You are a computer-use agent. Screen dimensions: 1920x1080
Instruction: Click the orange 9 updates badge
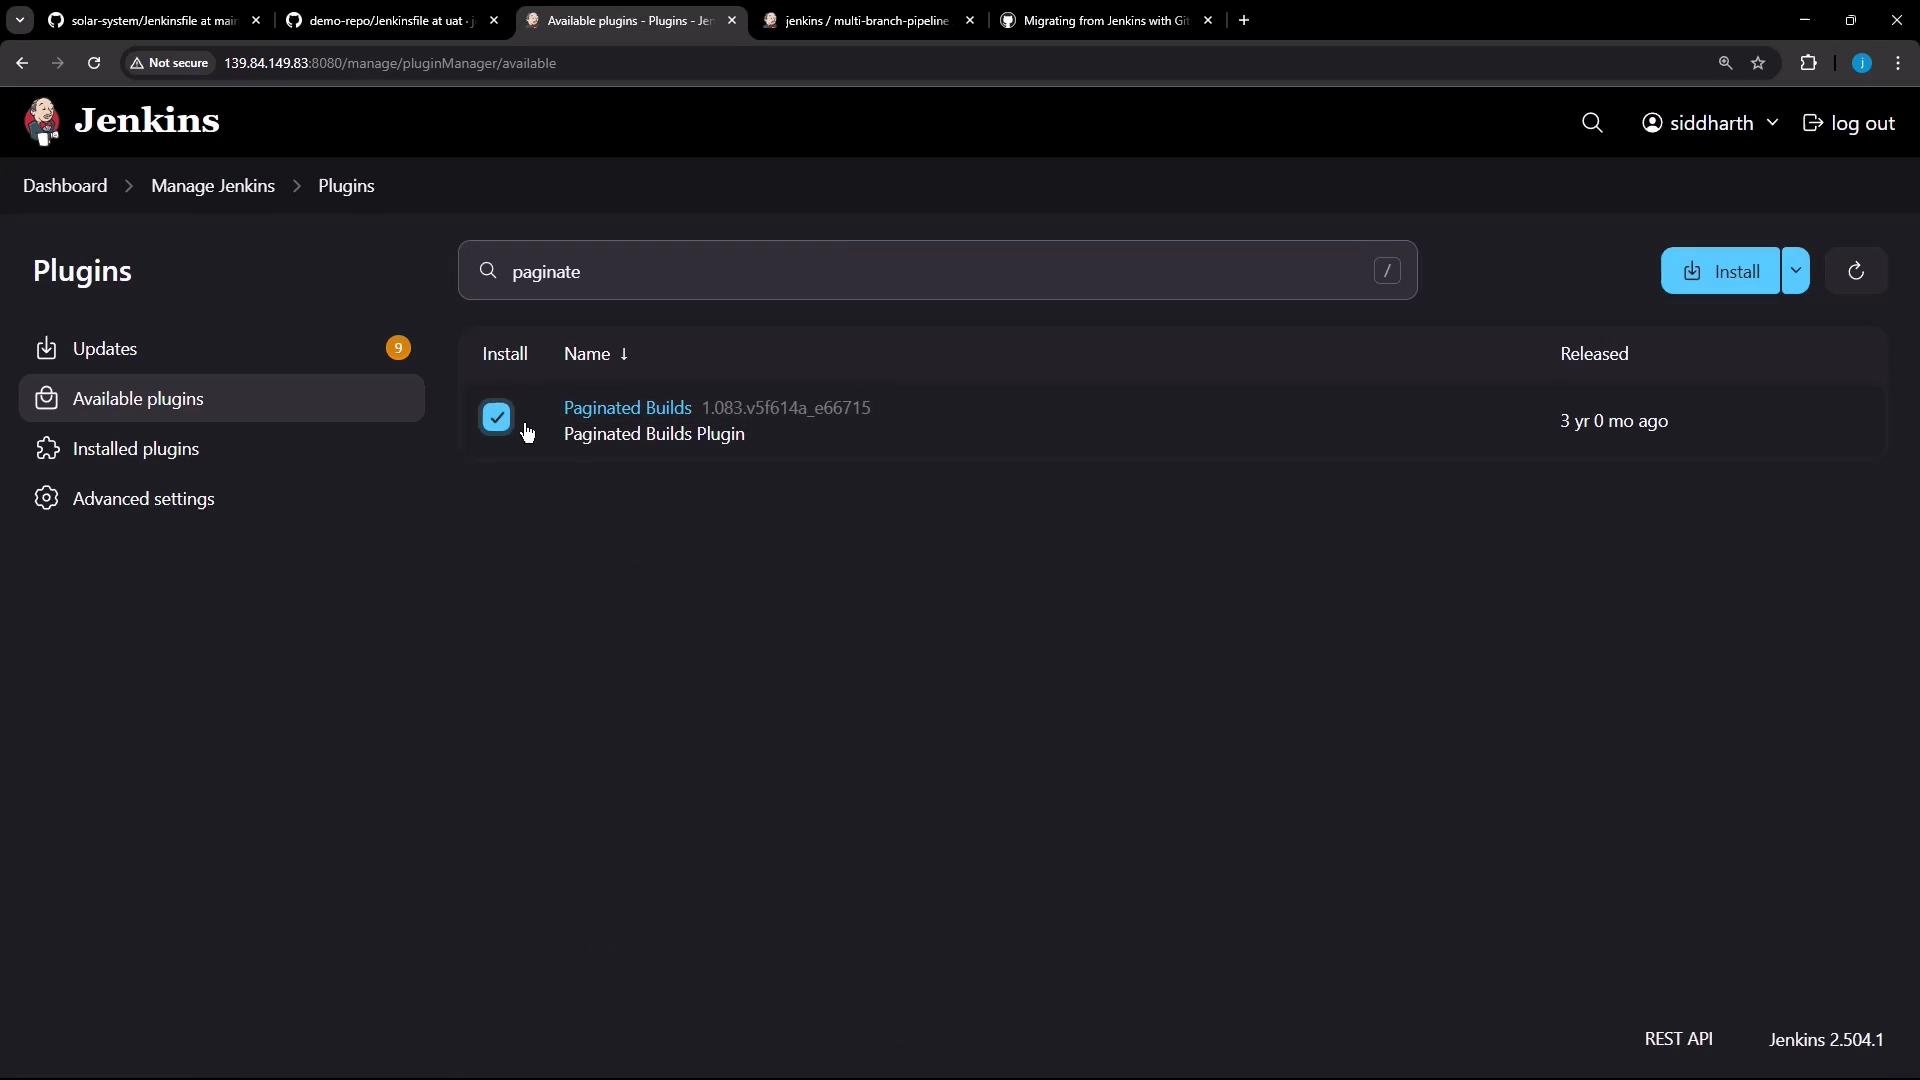click(398, 348)
